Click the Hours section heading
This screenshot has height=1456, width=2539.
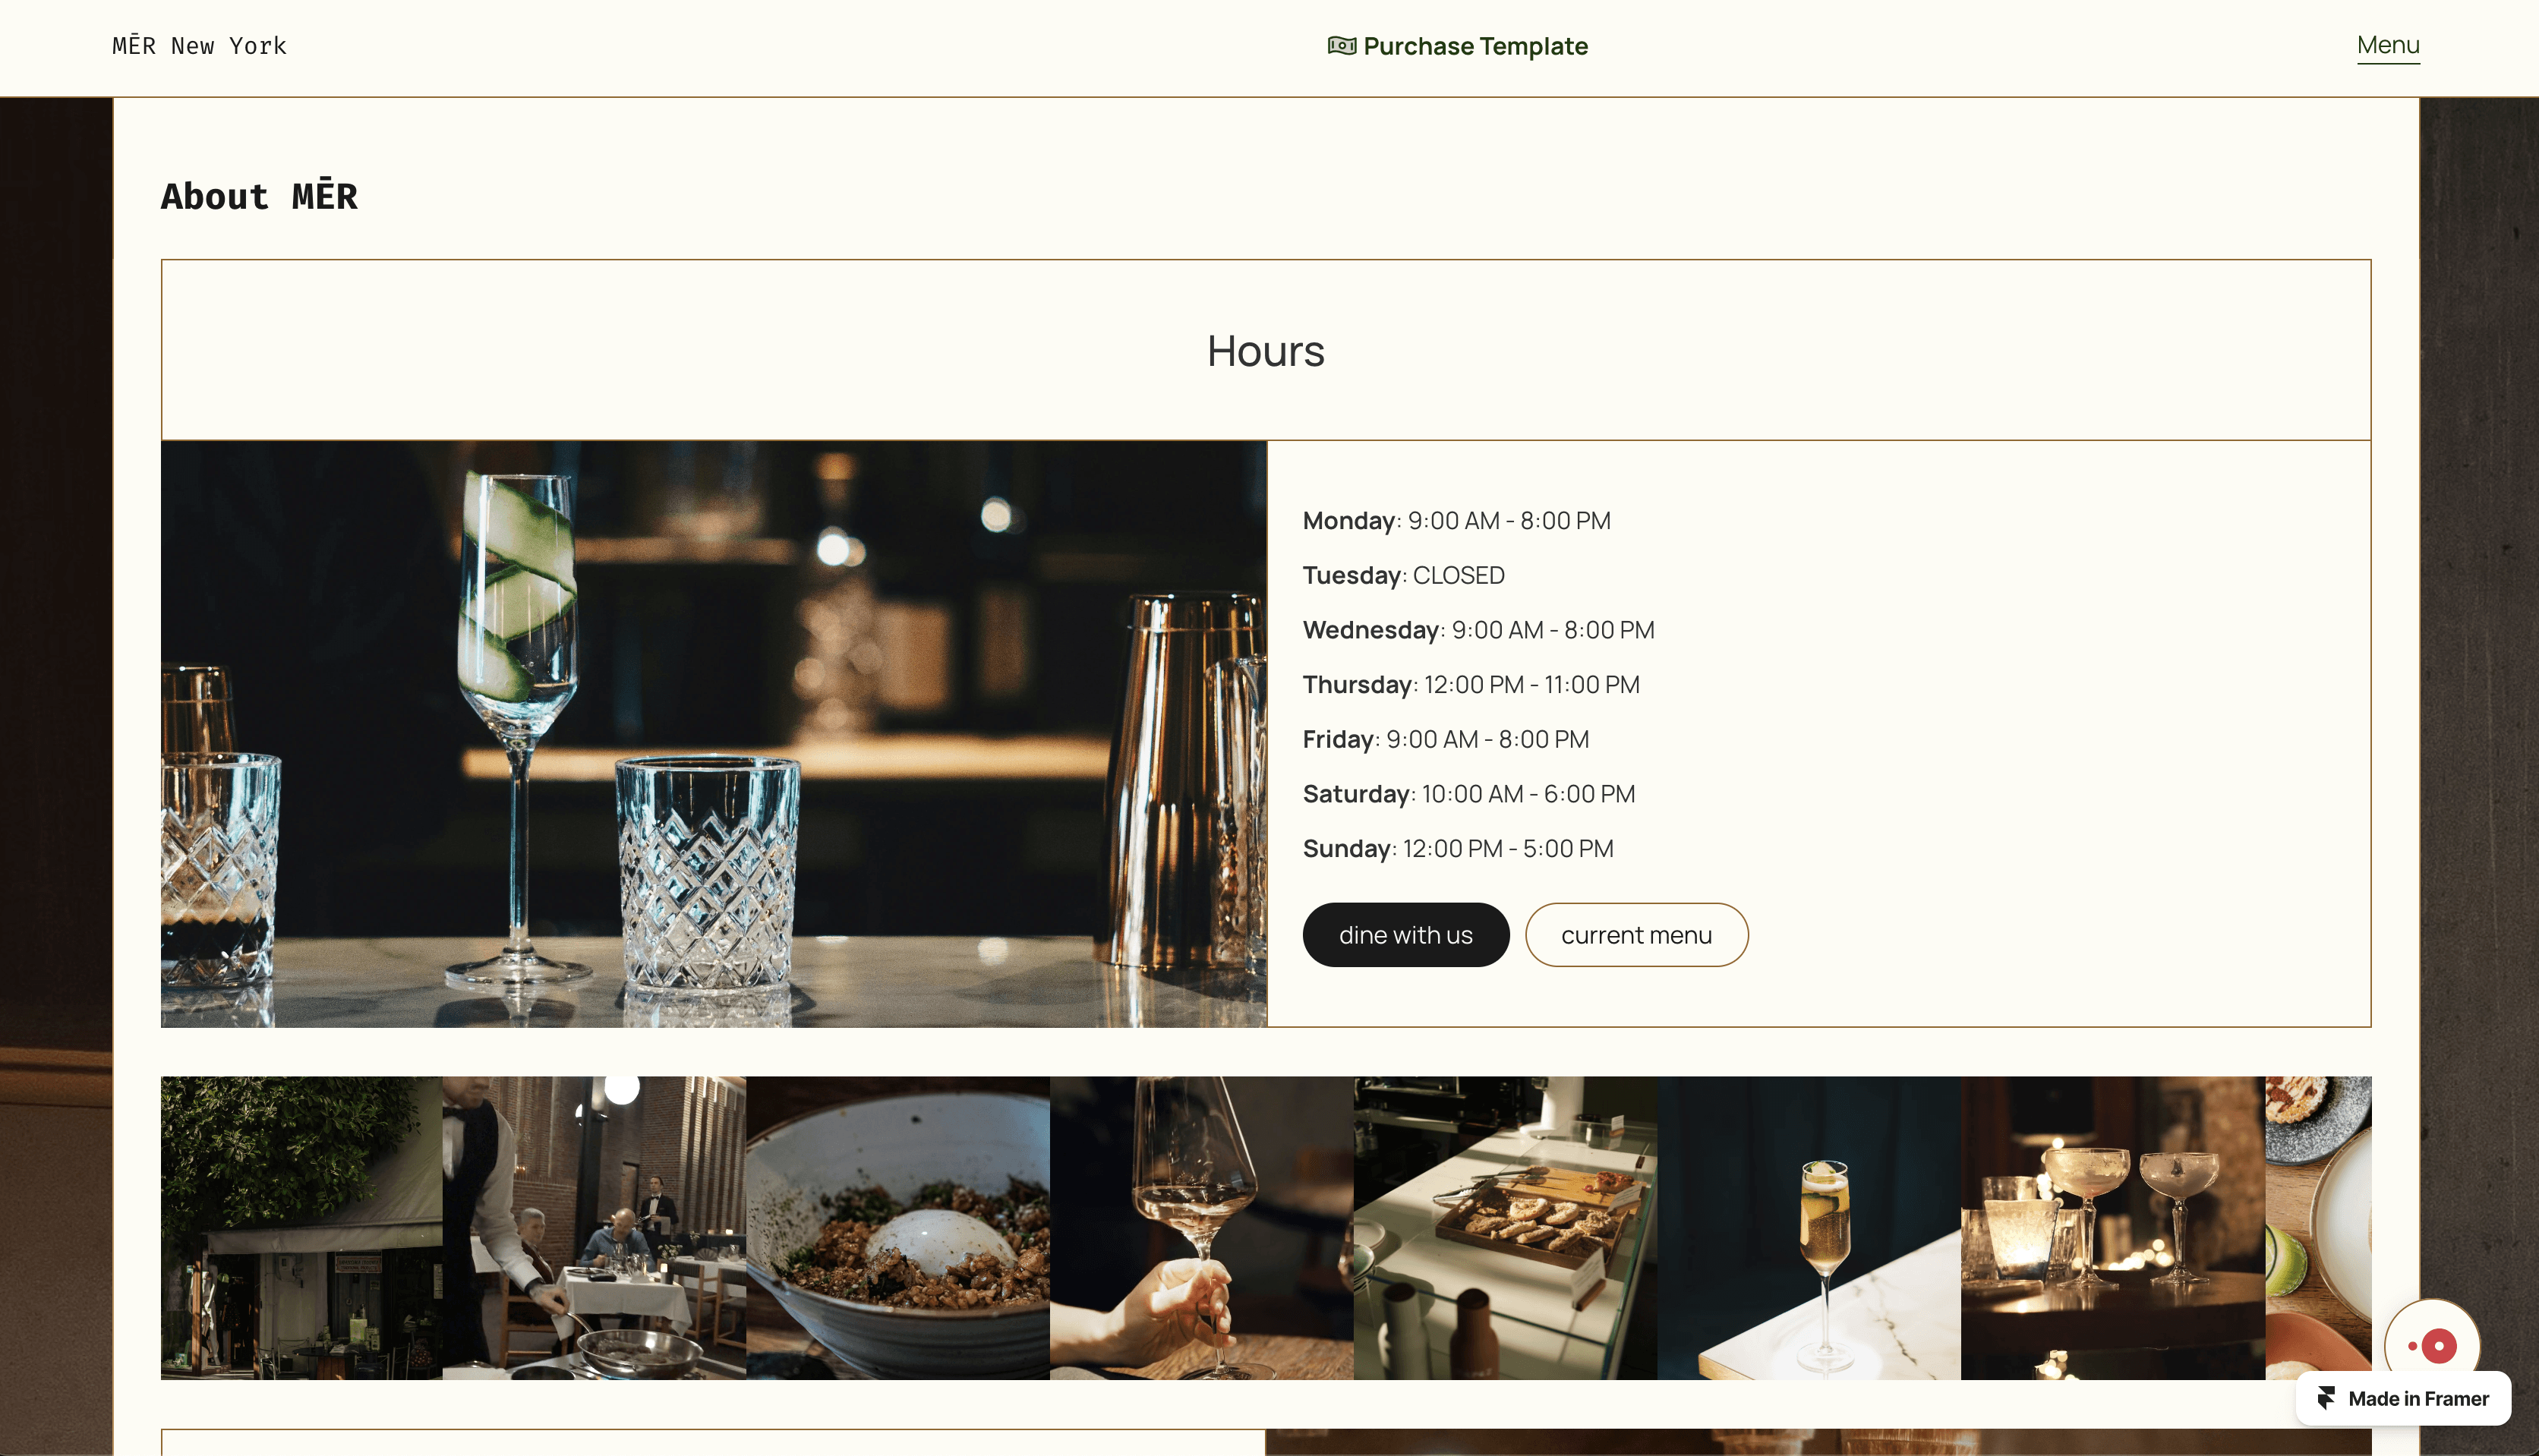pyautogui.click(x=1266, y=351)
